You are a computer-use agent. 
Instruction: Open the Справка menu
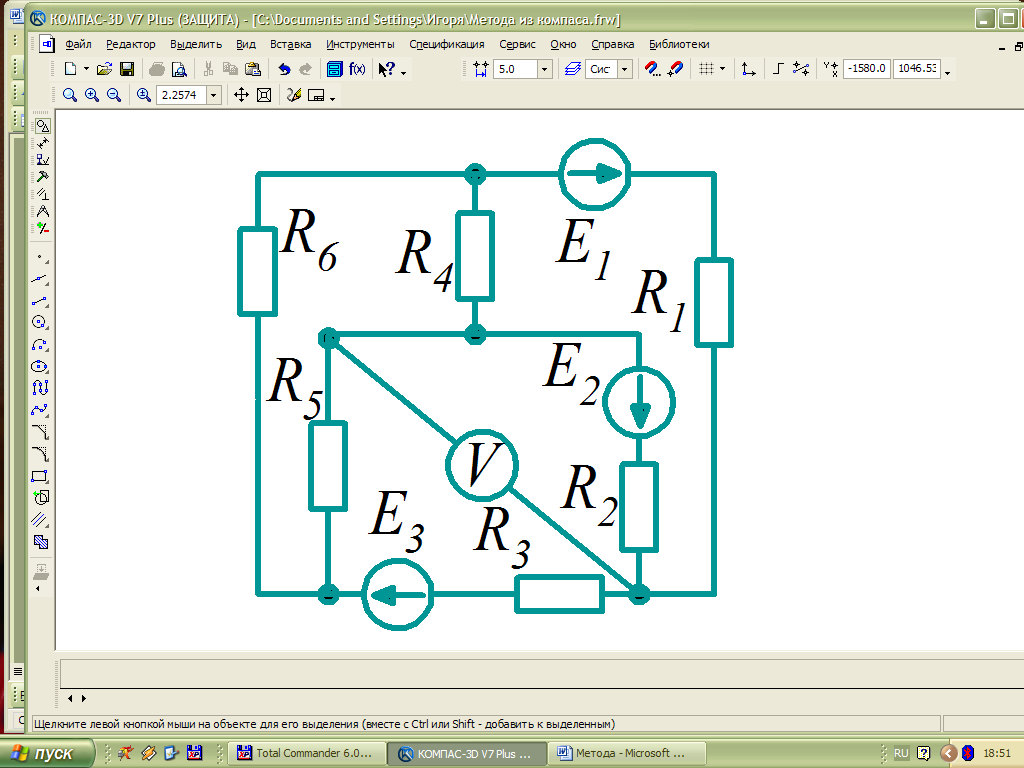pyautogui.click(x=613, y=44)
